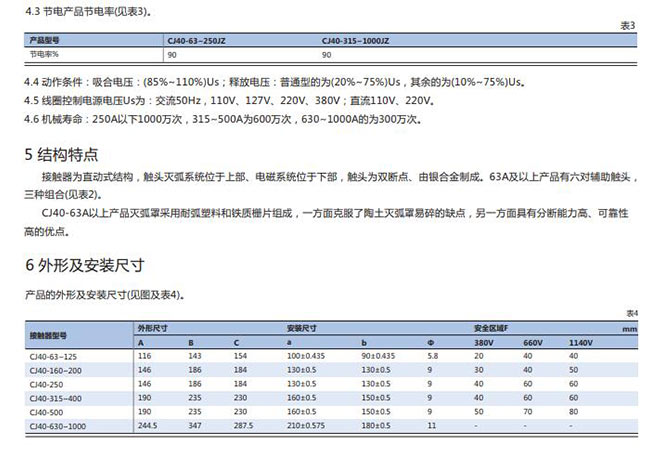650x459 pixels.
Task: Click the cell '180±0.5'
Action: 376,425
